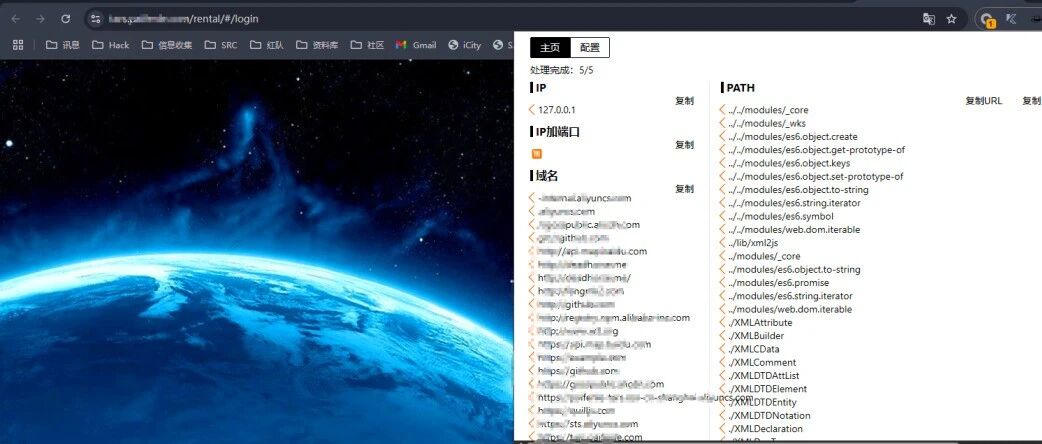Reload the page with the refresh icon
Image resolution: width=1042 pixels, height=444 pixels.
pos(65,19)
